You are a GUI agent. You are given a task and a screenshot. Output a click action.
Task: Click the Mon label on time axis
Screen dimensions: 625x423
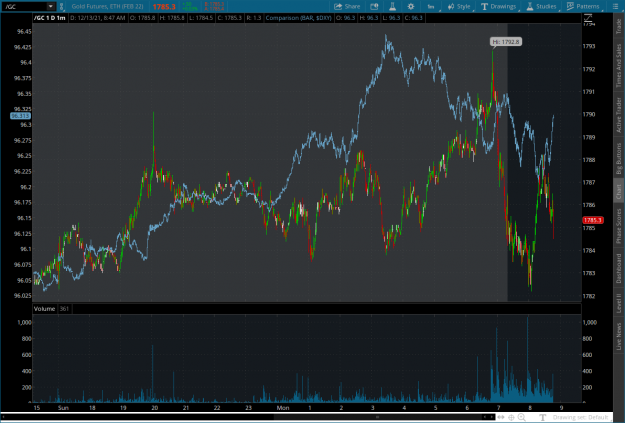point(283,408)
